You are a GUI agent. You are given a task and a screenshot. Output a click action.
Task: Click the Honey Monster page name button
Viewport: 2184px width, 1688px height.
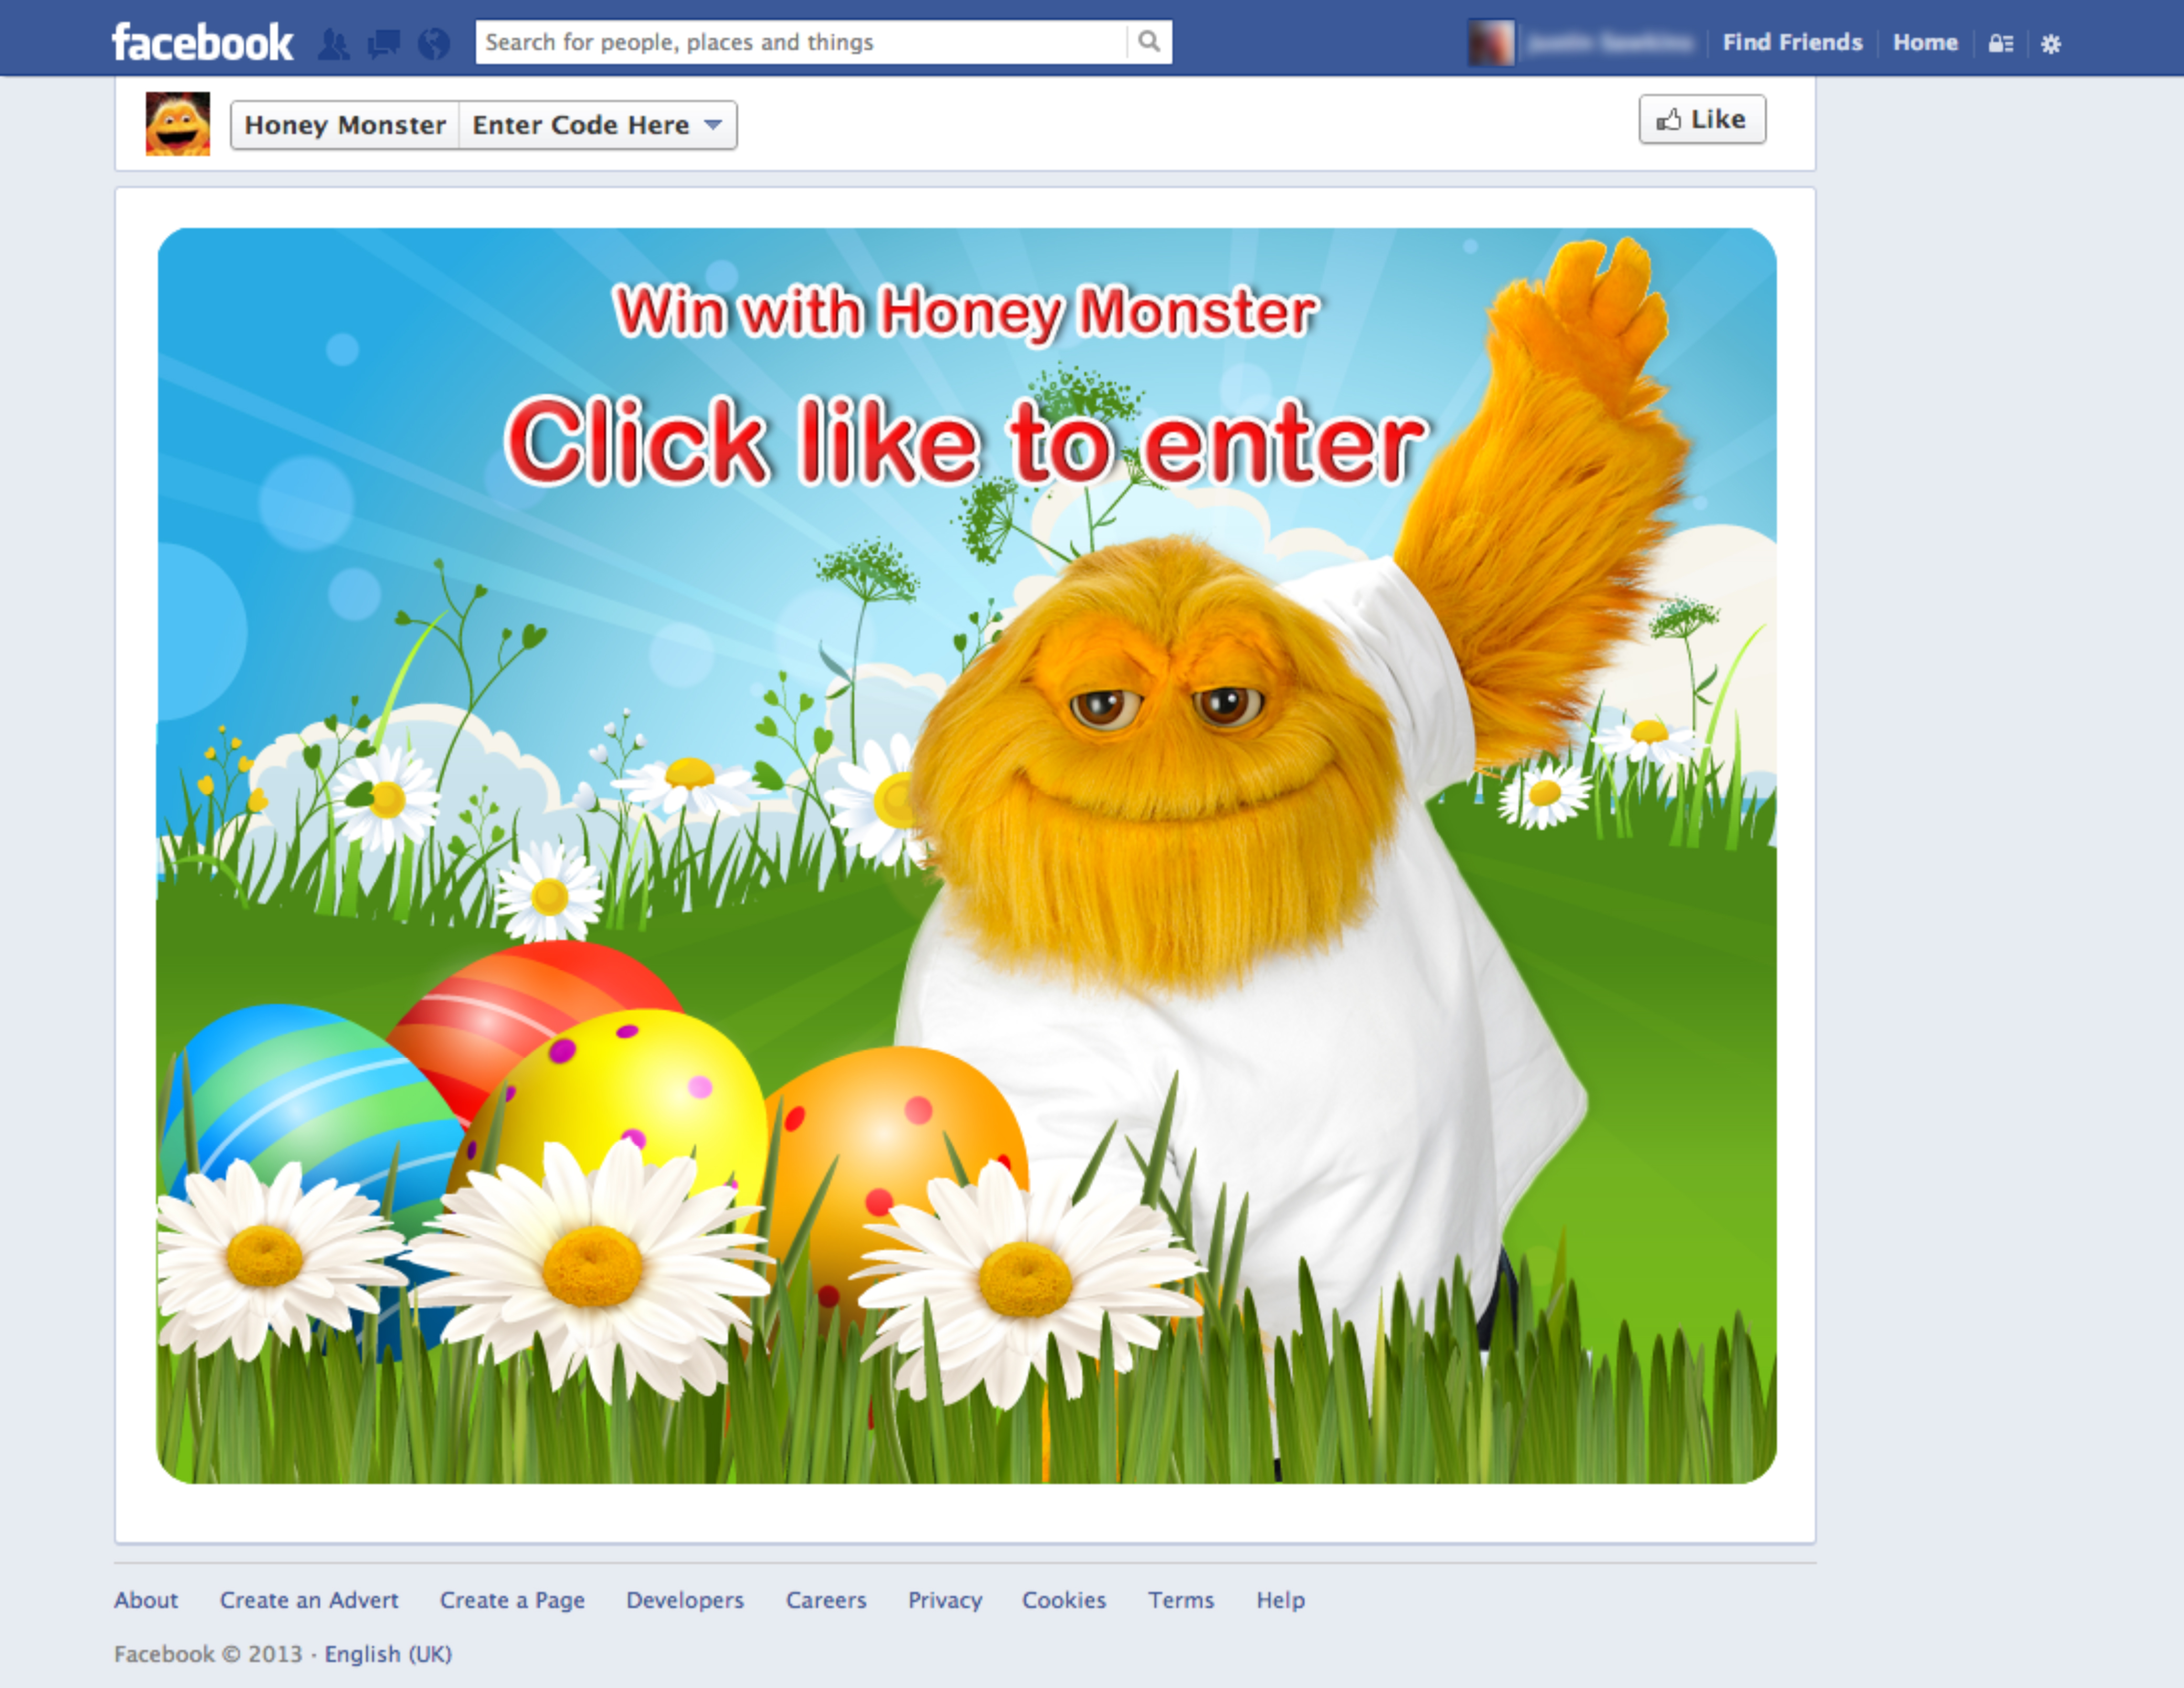(x=345, y=125)
